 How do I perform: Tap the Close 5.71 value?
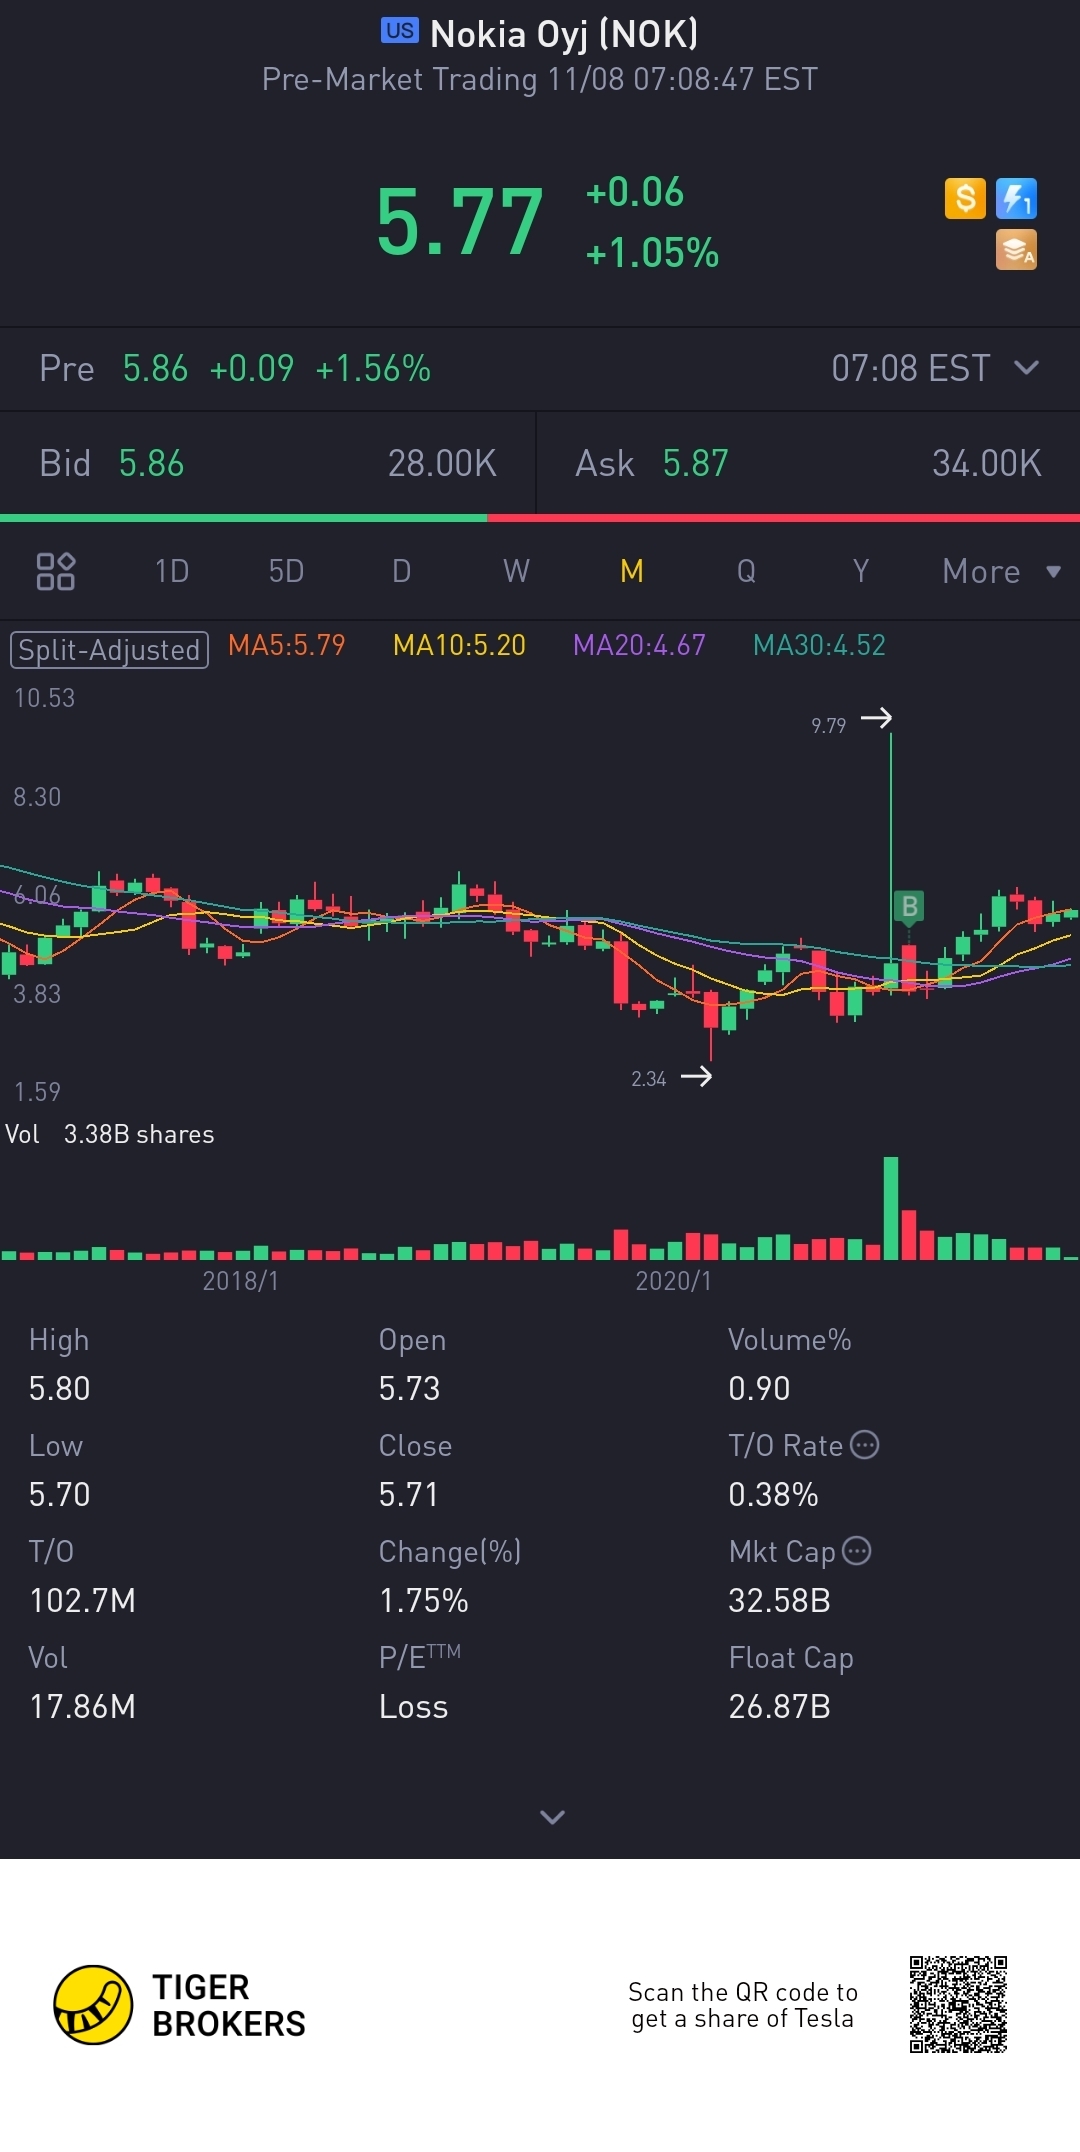click(x=409, y=1494)
